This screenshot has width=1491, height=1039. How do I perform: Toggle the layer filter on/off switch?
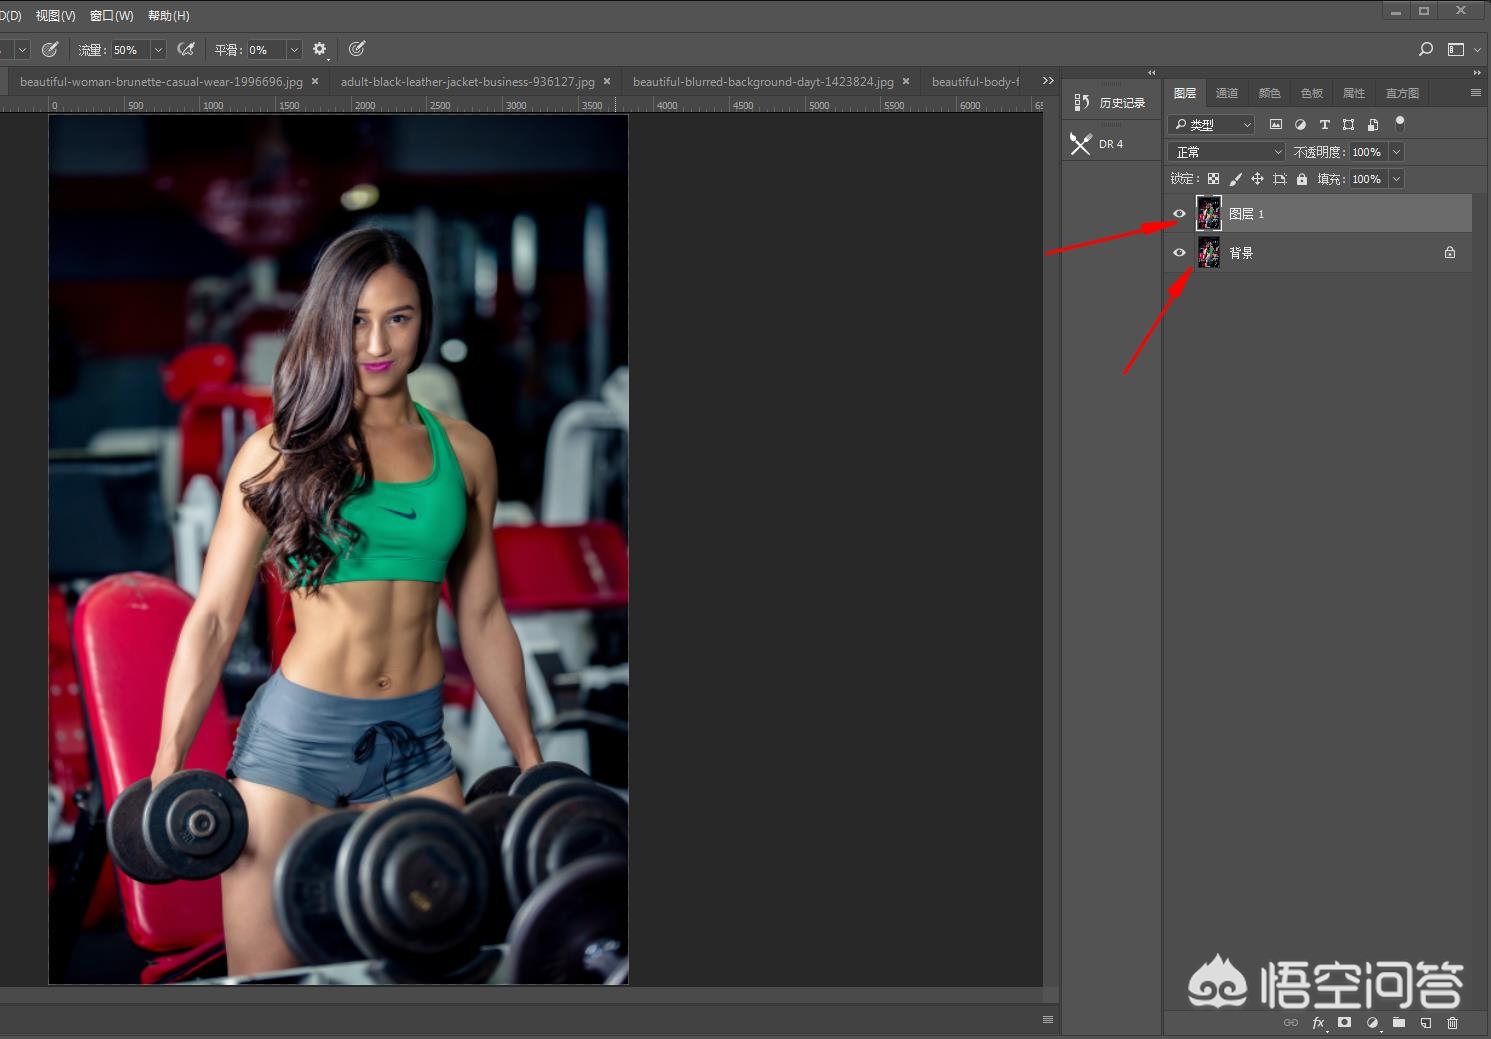click(x=1400, y=123)
